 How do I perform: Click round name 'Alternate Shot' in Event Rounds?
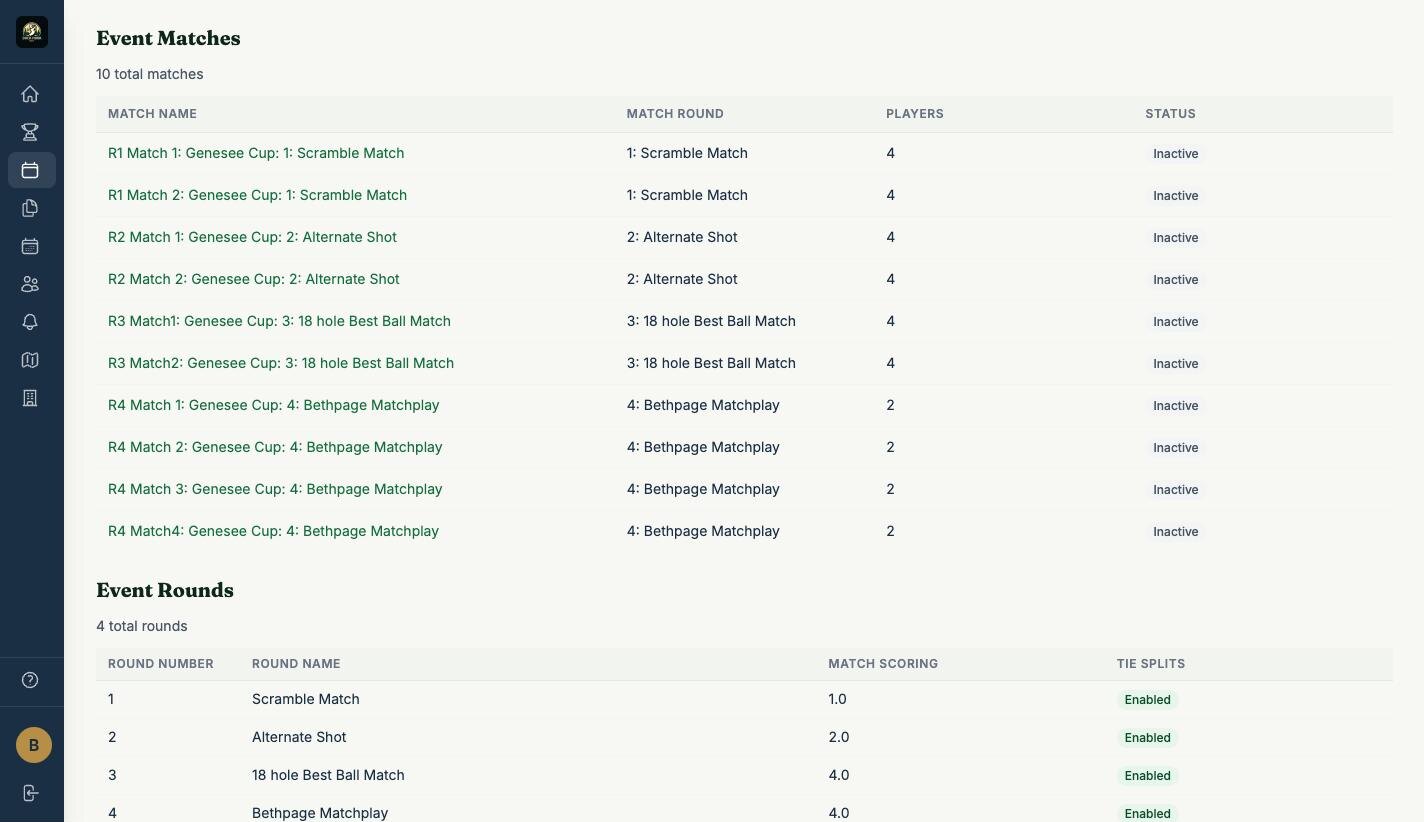pyautogui.click(x=299, y=737)
